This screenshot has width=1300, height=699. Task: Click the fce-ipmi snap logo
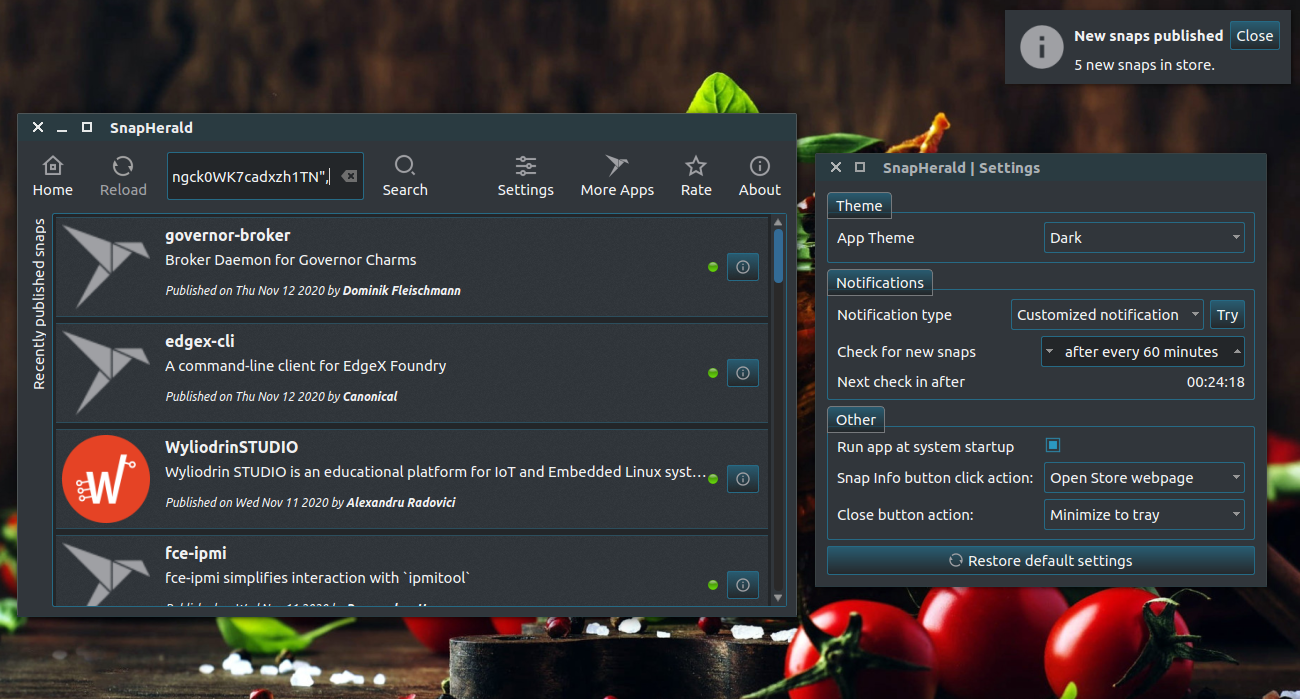pos(106,573)
